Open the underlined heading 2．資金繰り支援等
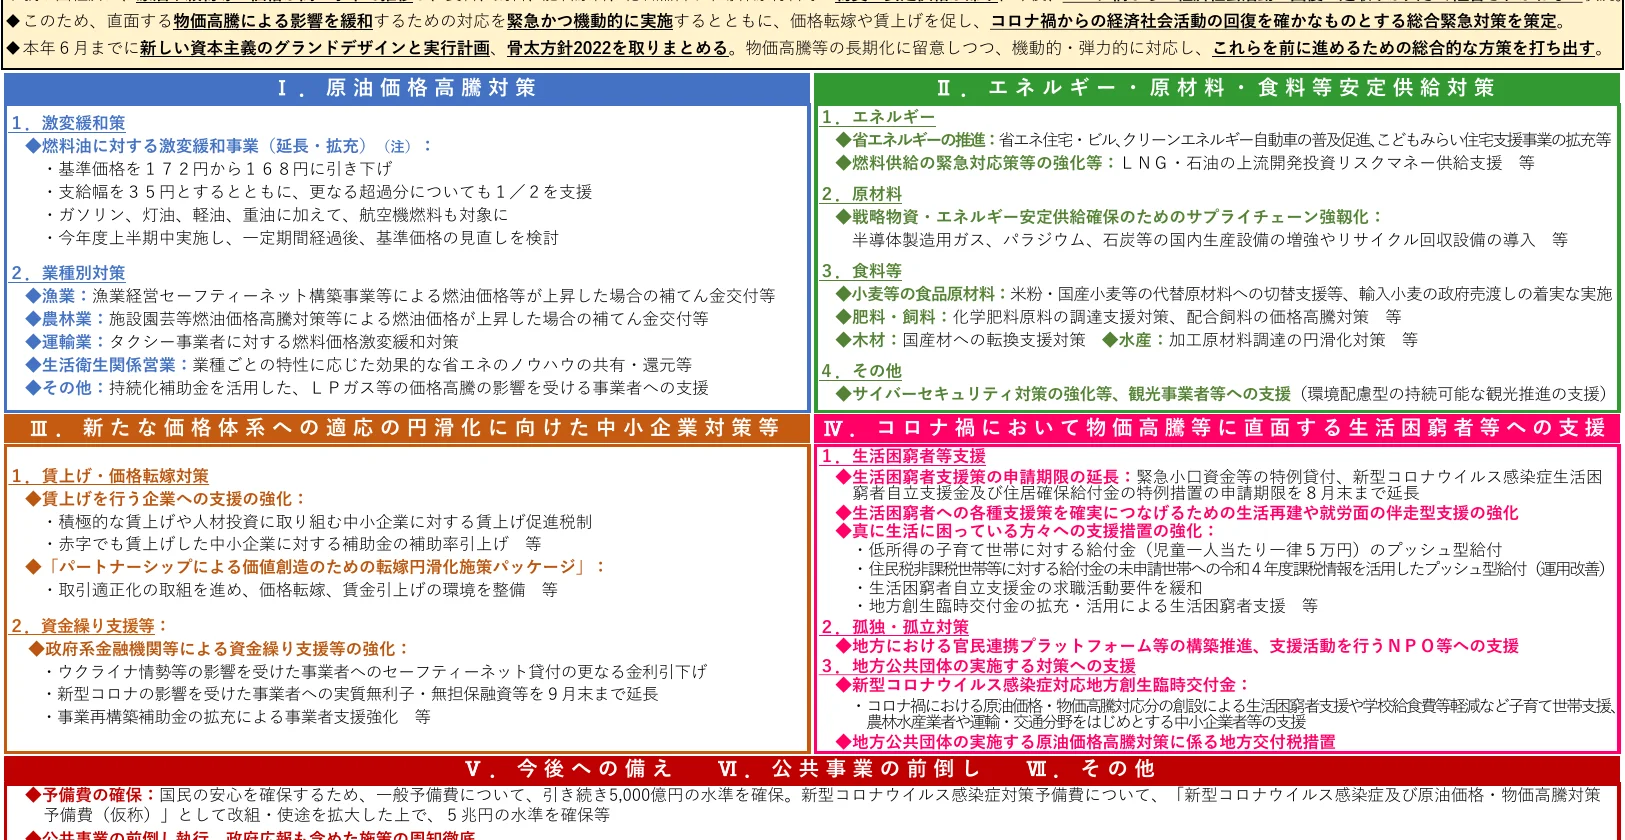This screenshot has height=840, width=1625. [x=84, y=626]
